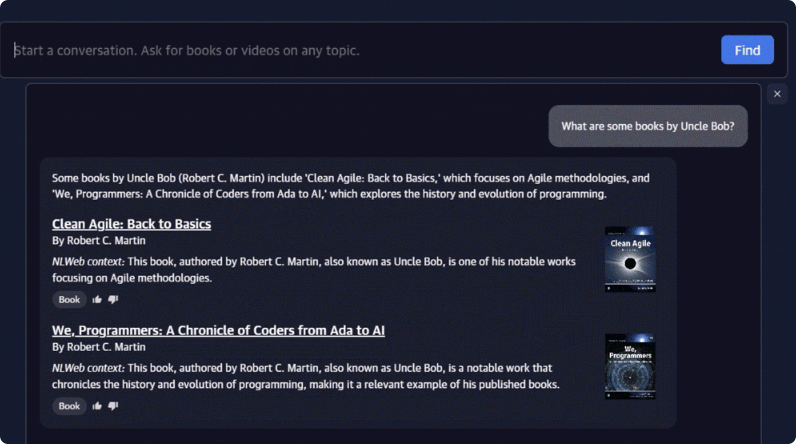
Task: Click the NLWeb context text about Agile methodologies
Action: pyautogui.click(x=314, y=269)
